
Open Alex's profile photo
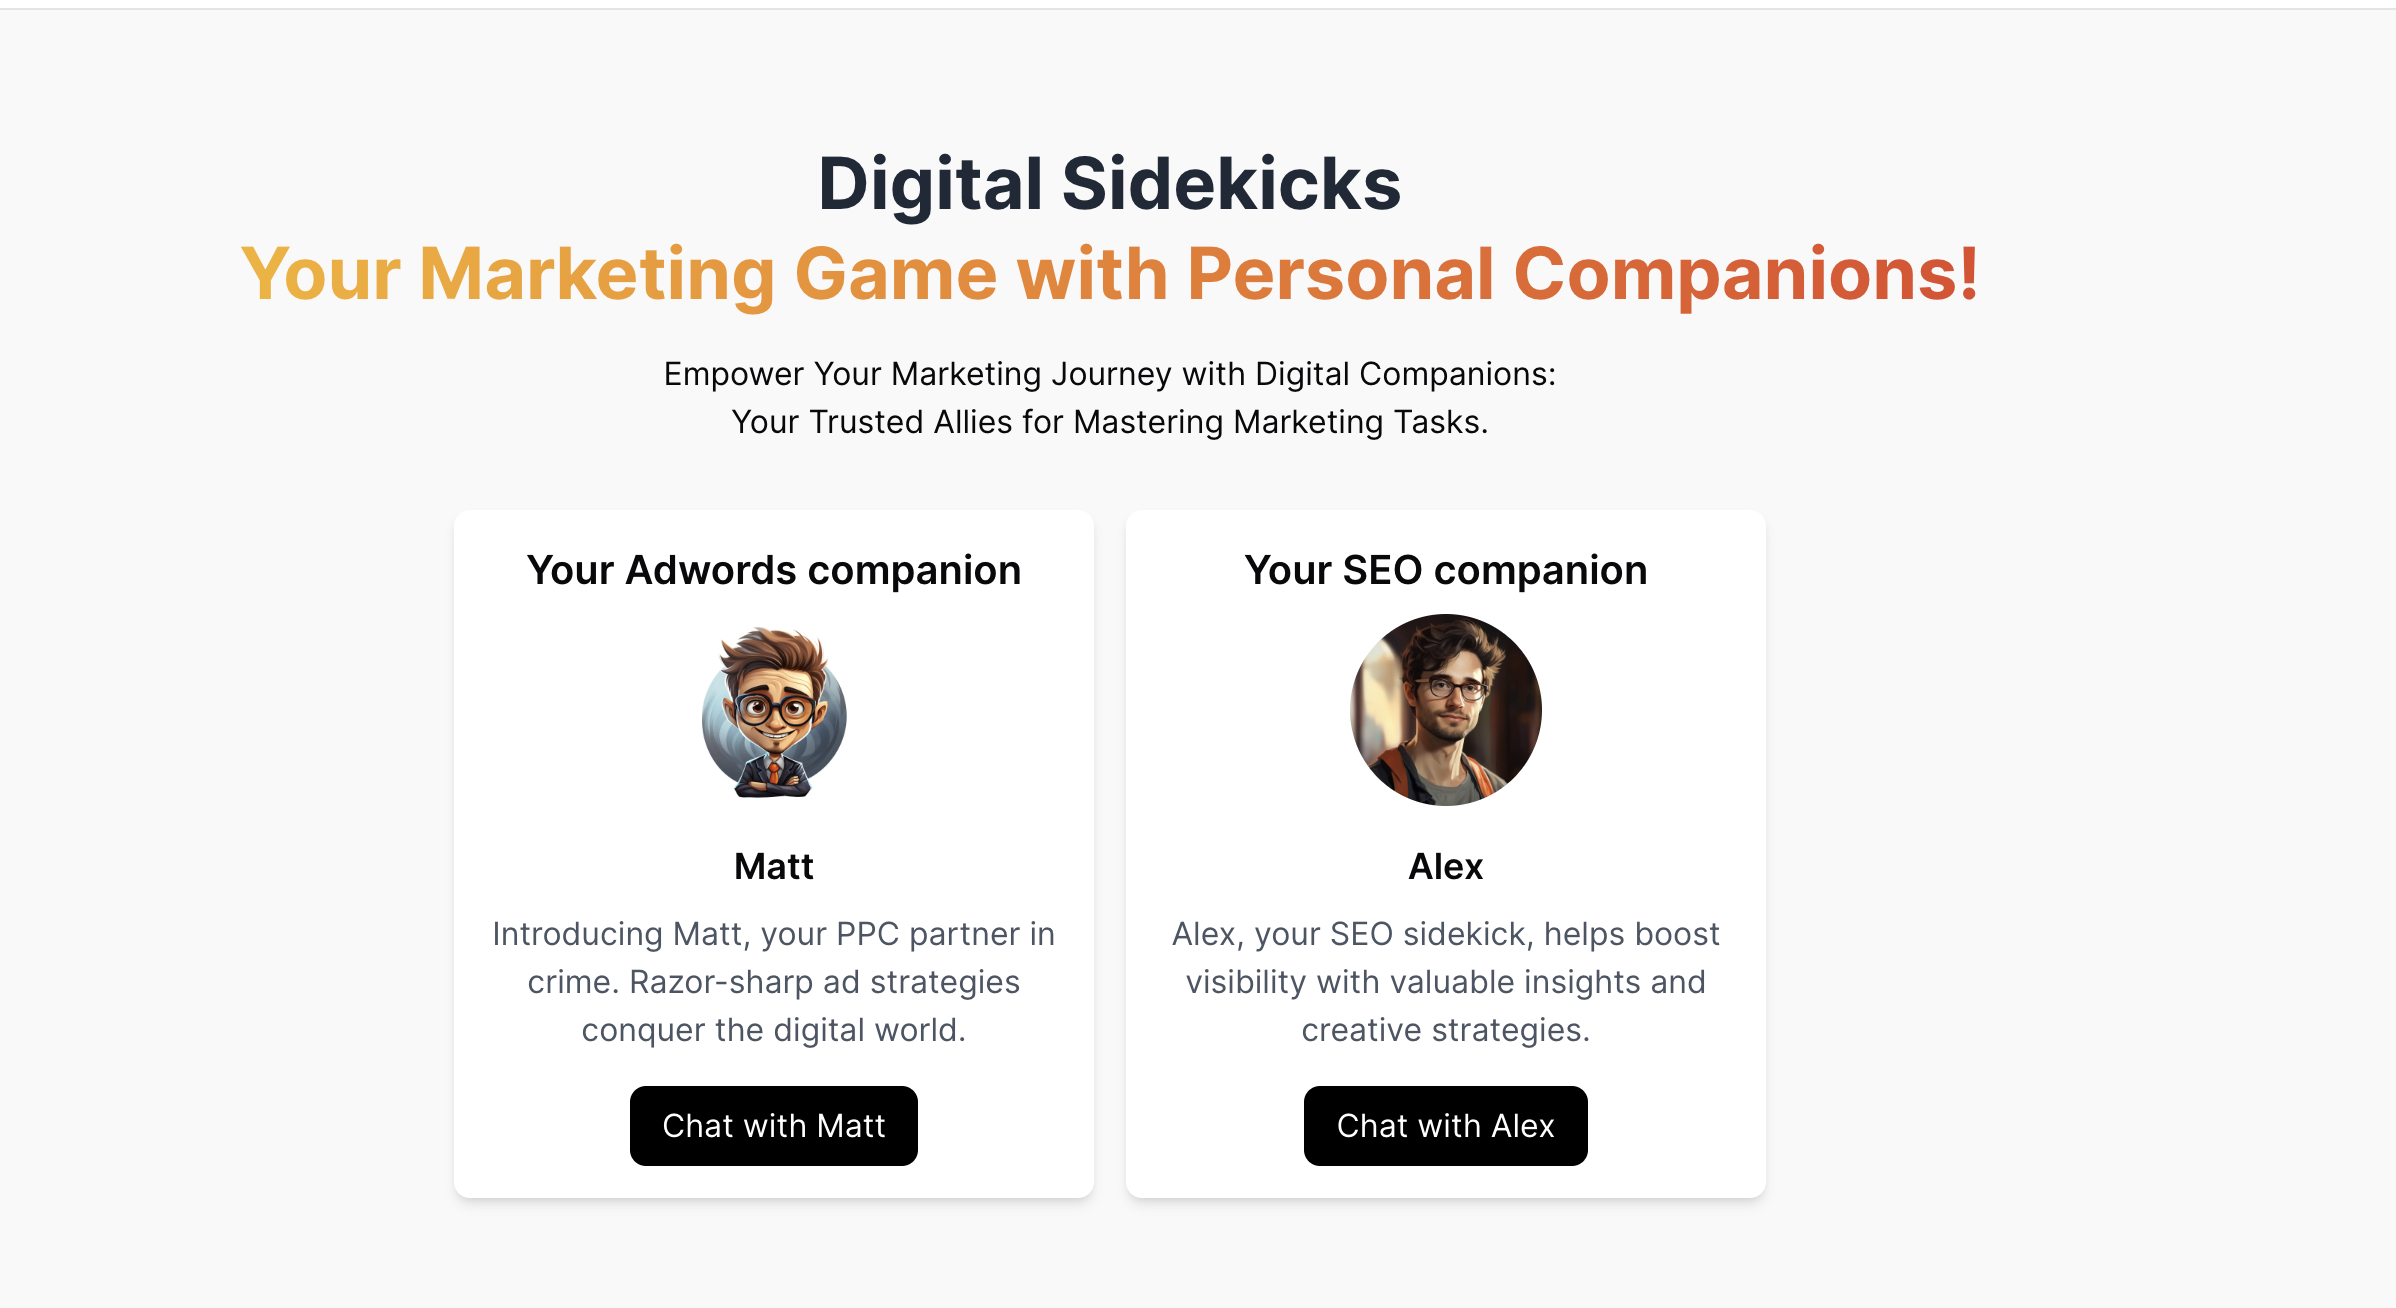pos(1445,709)
